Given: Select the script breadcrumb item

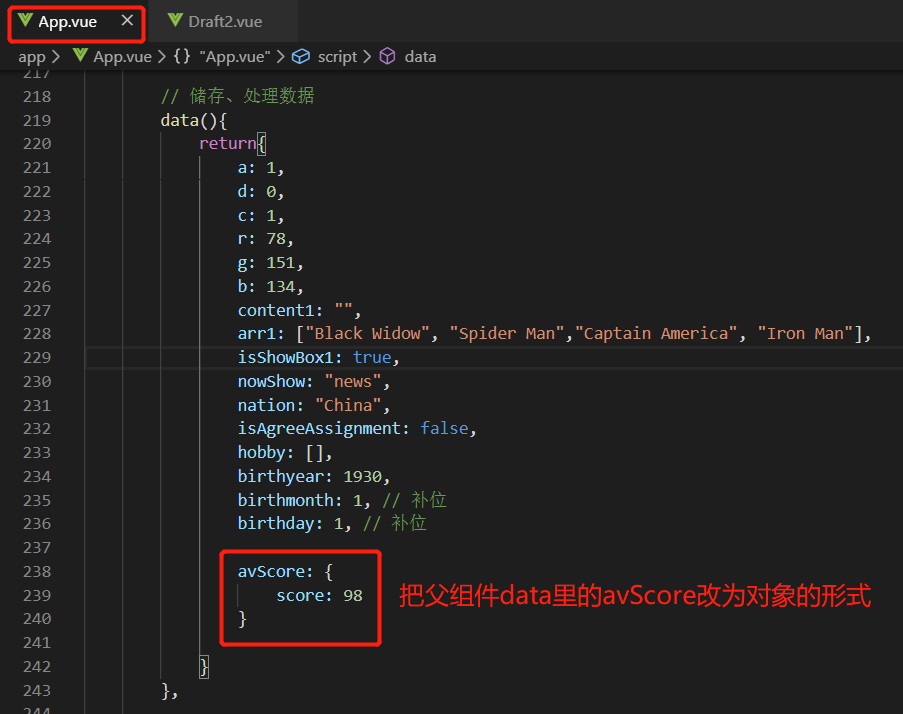Looking at the screenshot, I should point(337,56).
